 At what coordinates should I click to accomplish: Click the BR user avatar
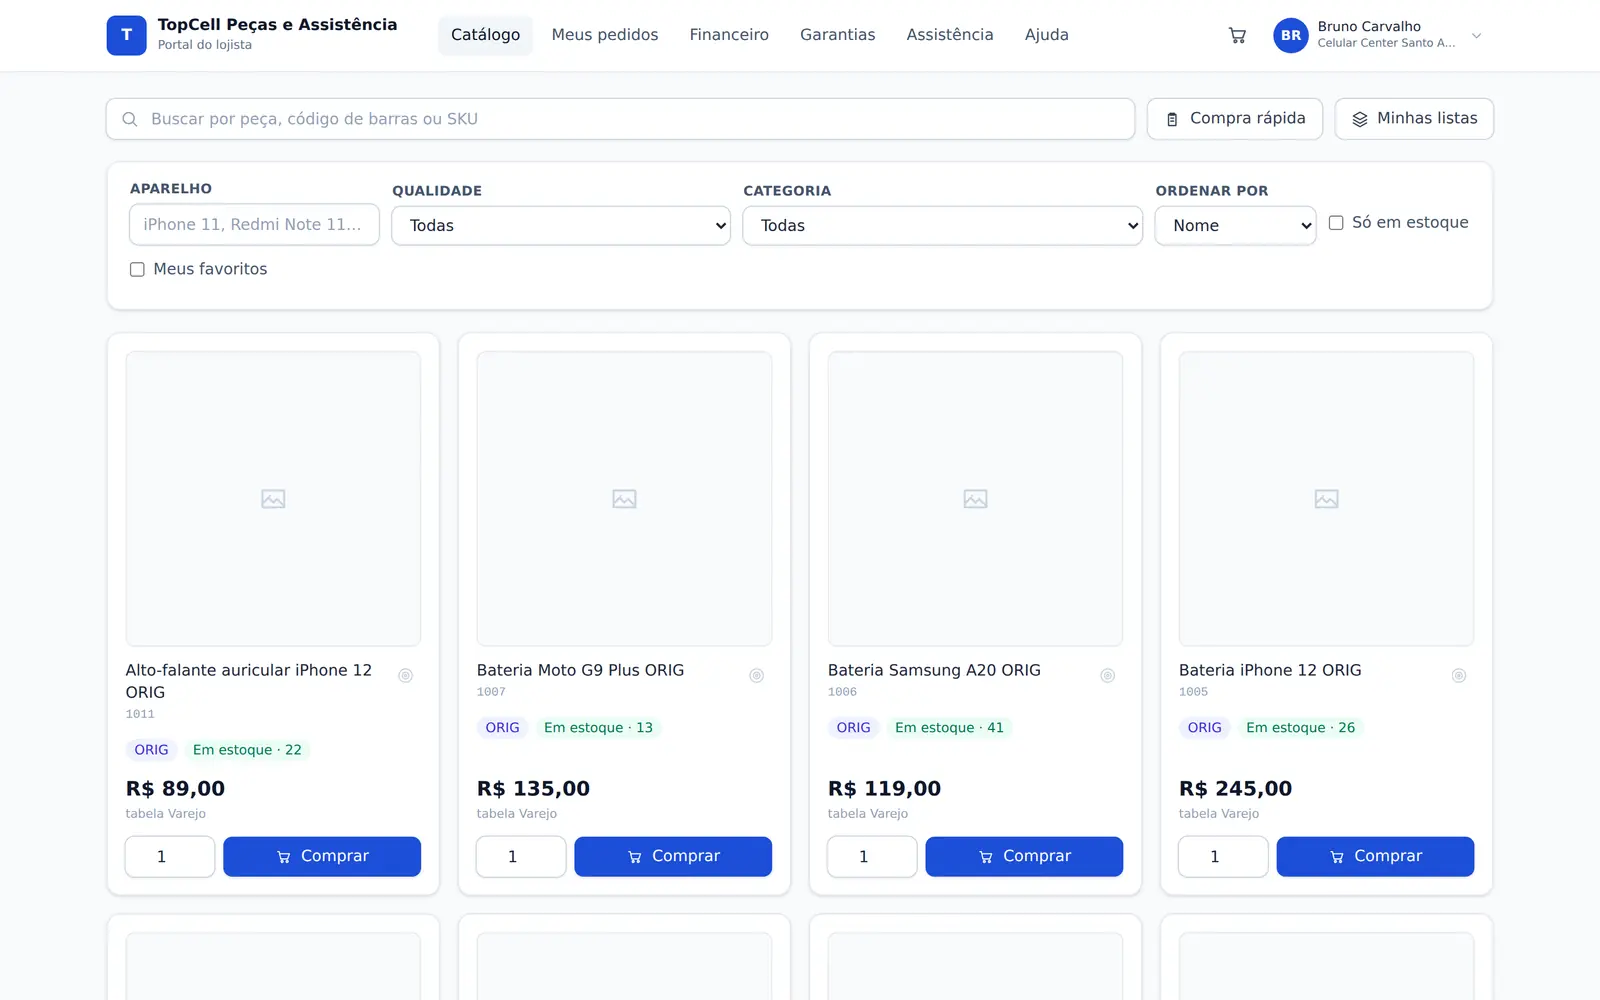point(1291,35)
